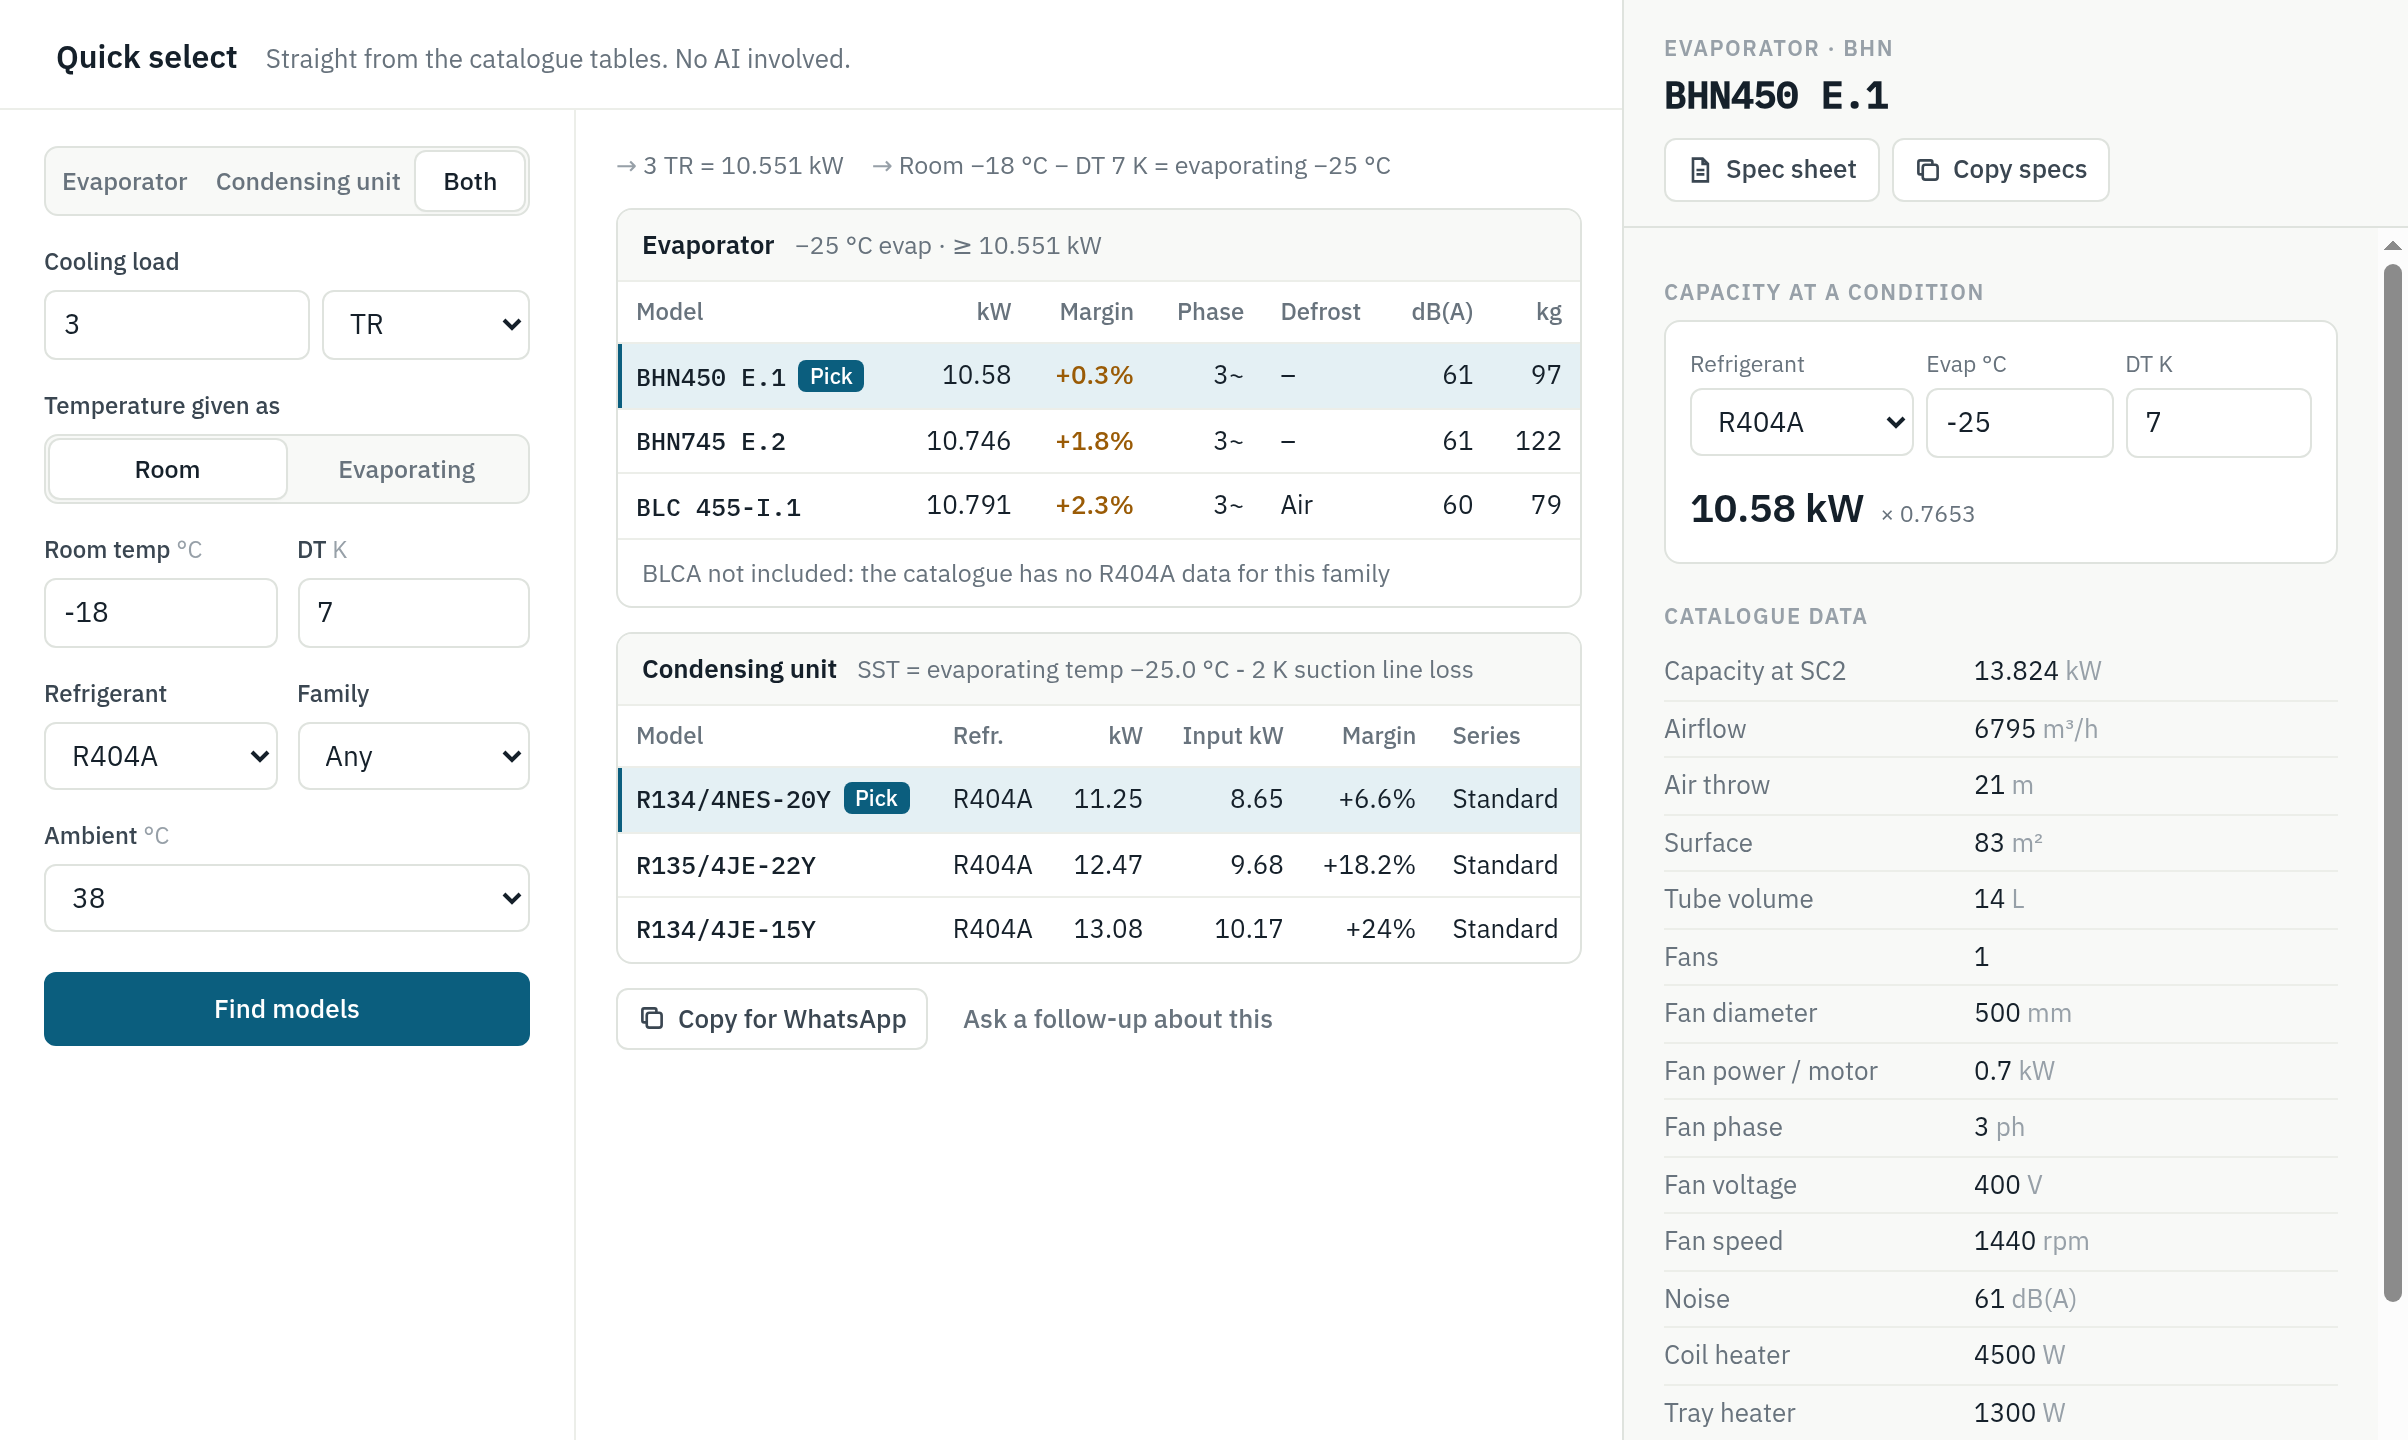The width and height of the screenshot is (2408, 1440).
Task: Click the Pick badge on R134/4NES-20Y
Action: [876, 798]
